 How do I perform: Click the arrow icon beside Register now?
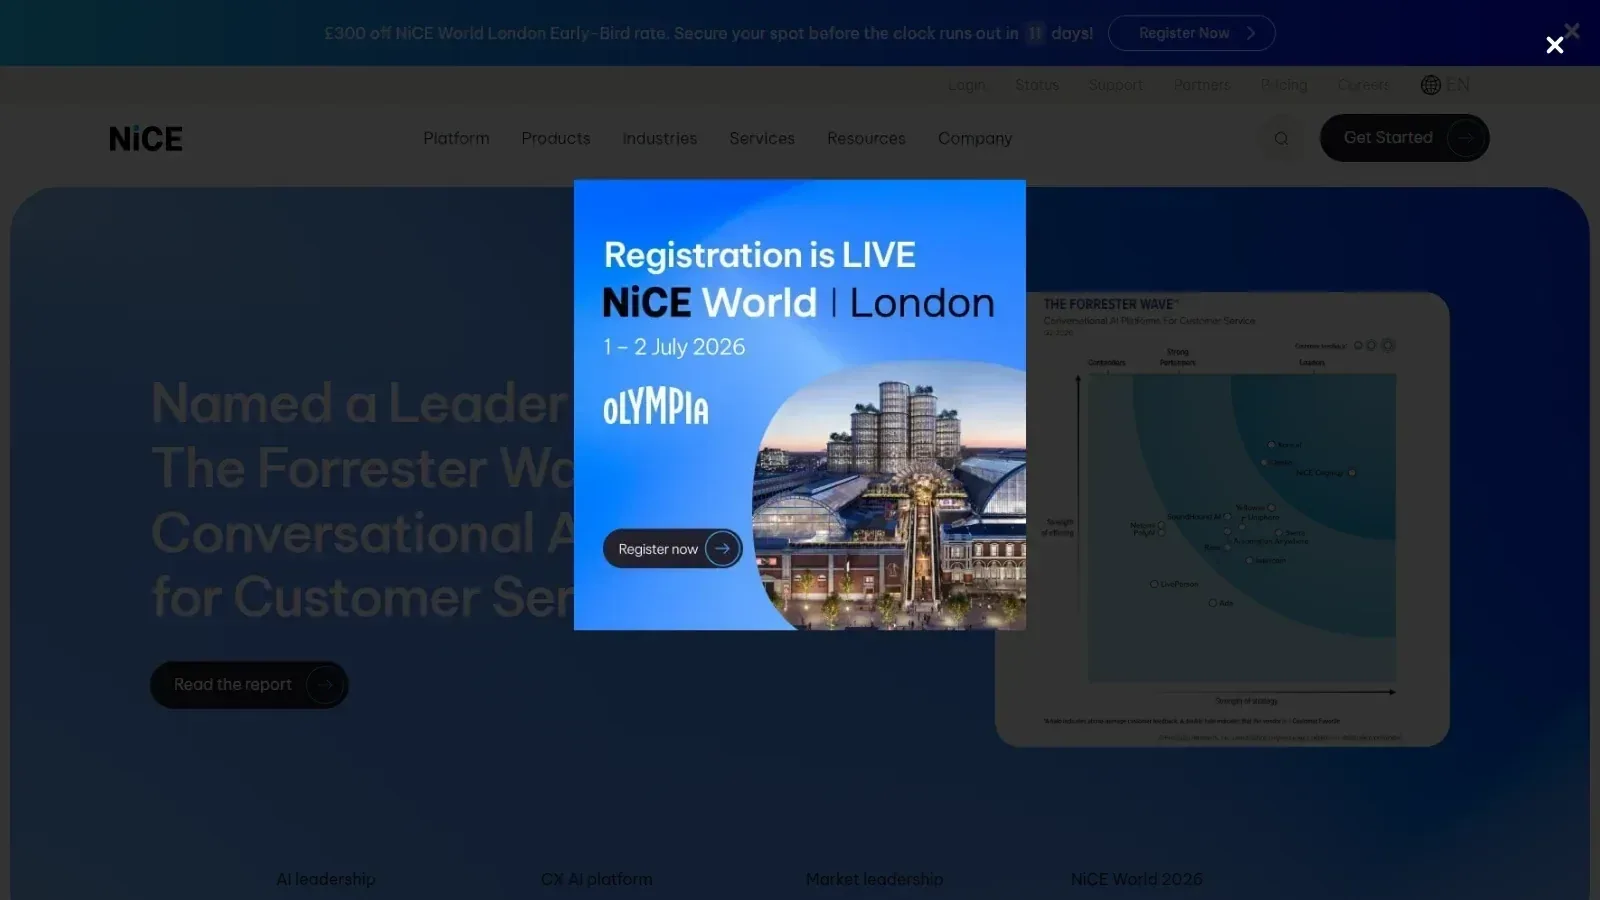[722, 549]
